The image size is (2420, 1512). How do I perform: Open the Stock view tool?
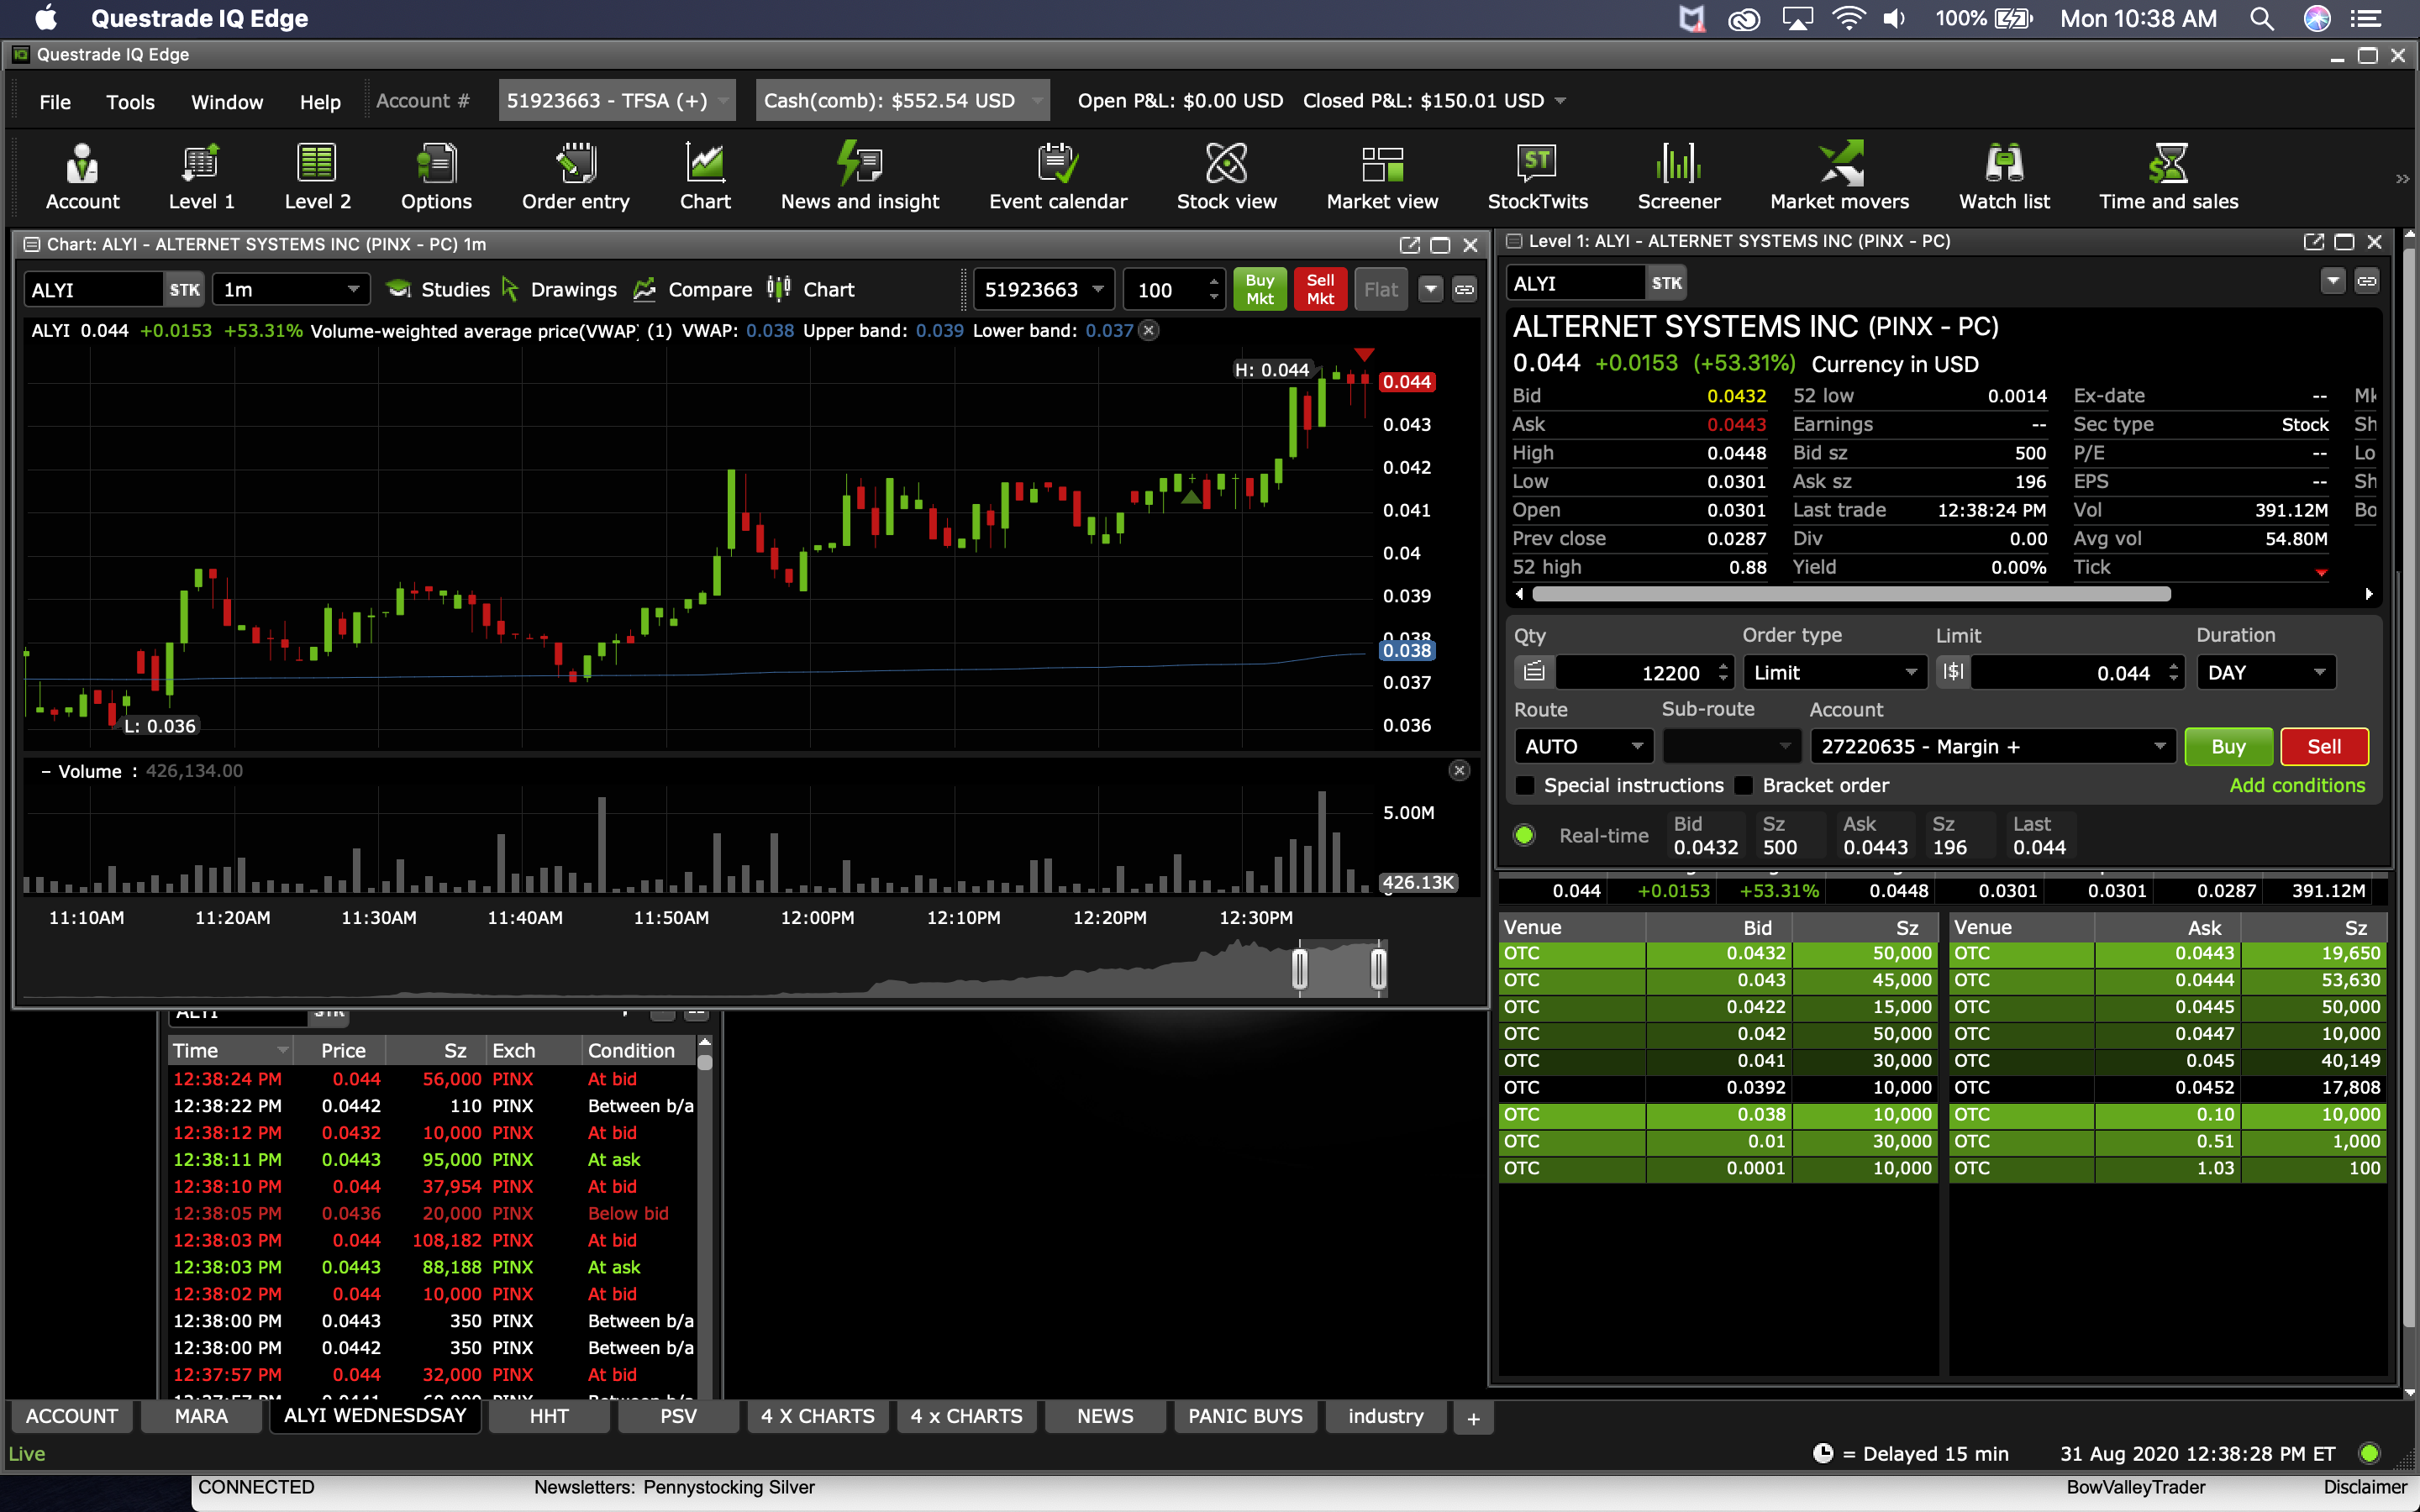pos(1226,176)
